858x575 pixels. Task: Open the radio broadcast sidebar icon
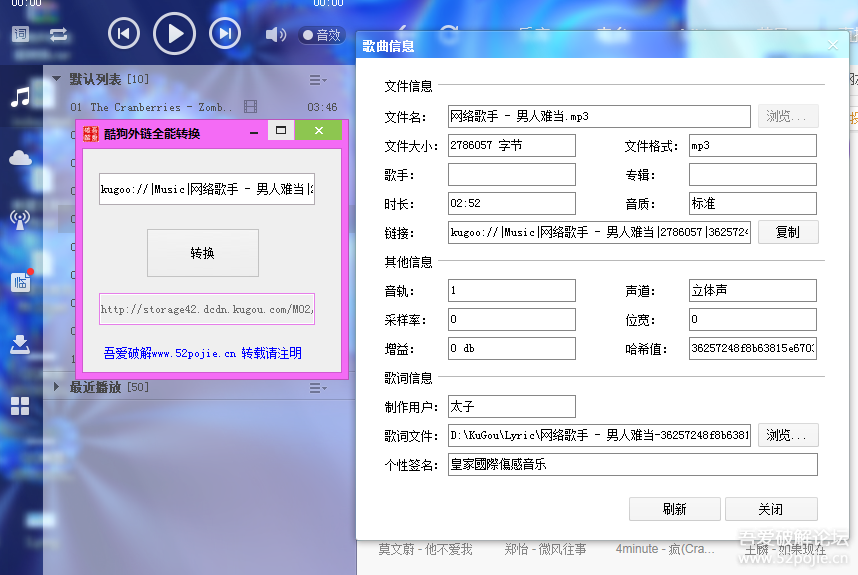[20, 219]
